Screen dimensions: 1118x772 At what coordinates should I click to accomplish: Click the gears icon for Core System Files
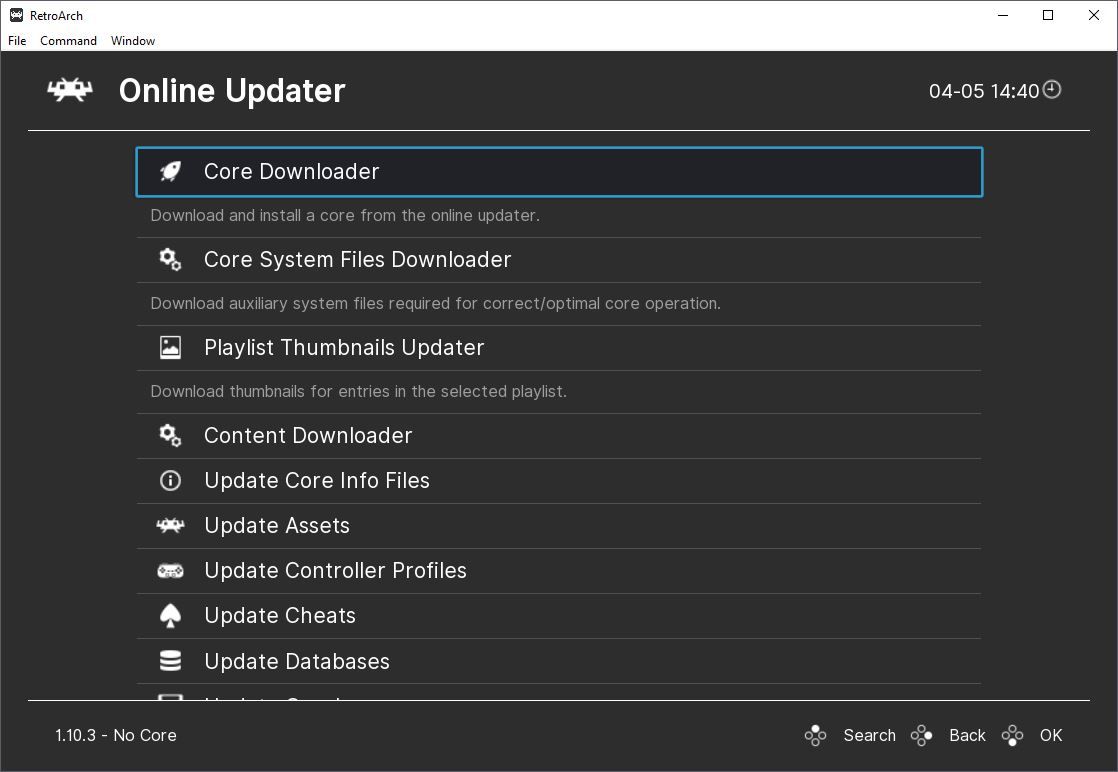171,259
